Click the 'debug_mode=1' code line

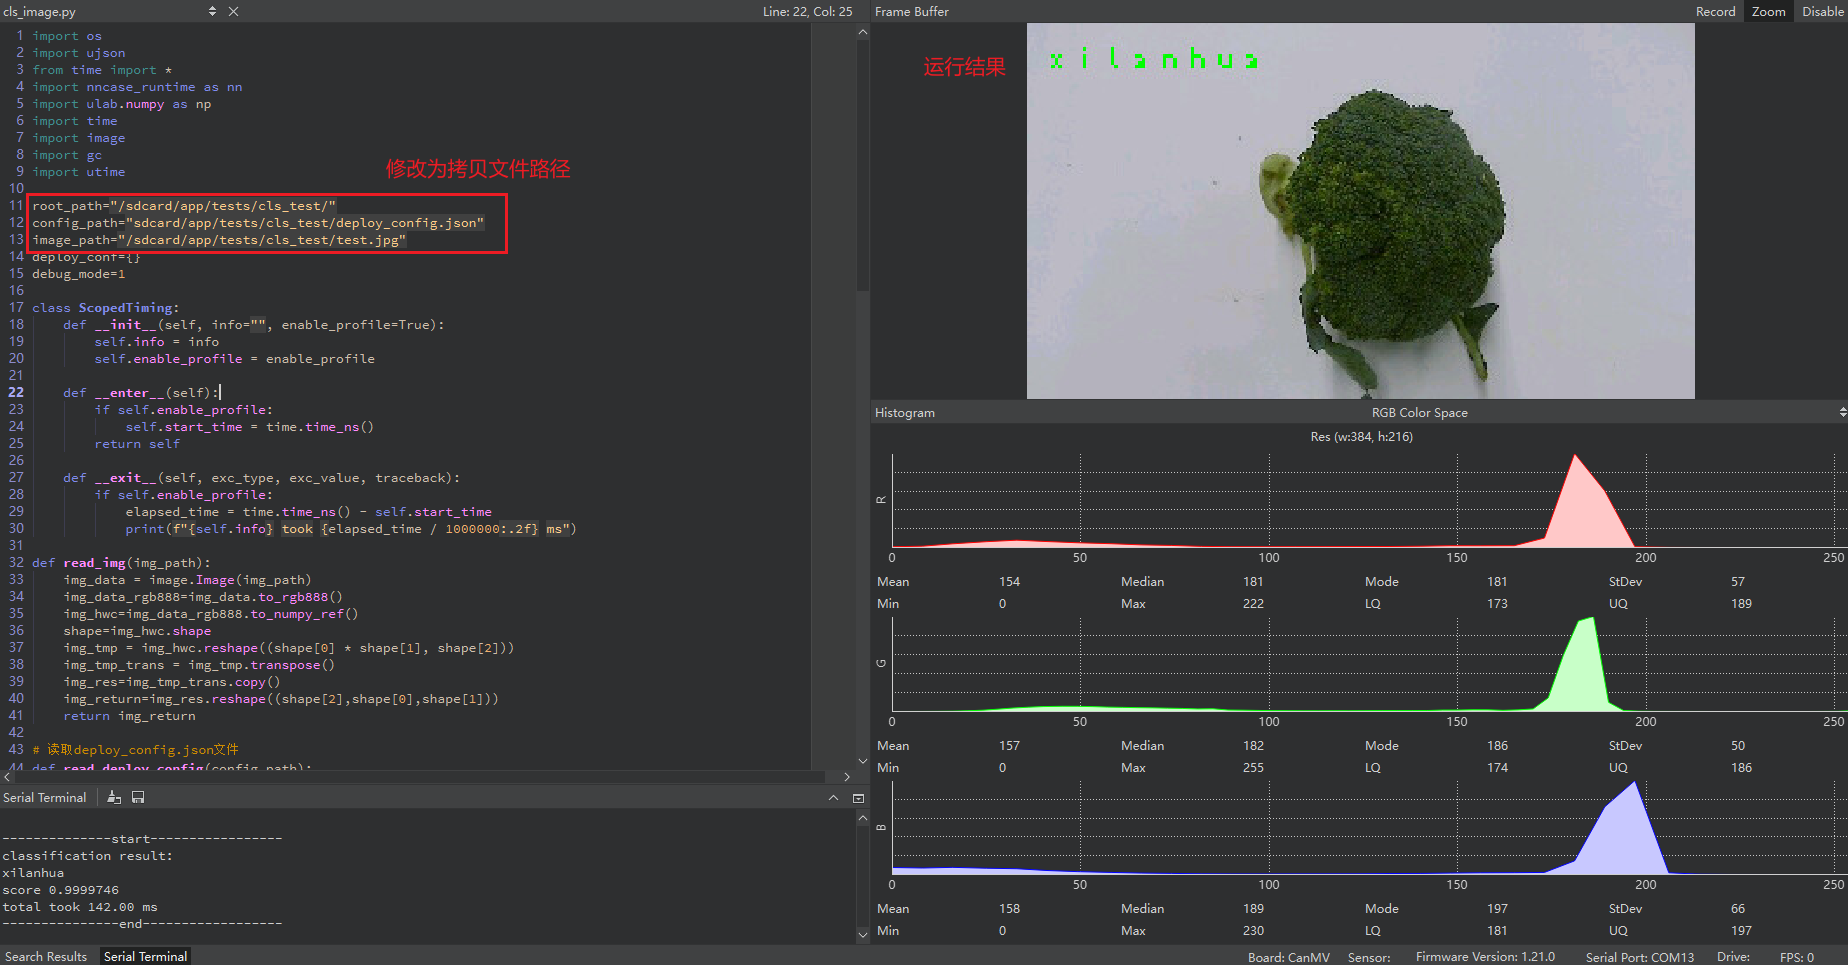(x=79, y=274)
